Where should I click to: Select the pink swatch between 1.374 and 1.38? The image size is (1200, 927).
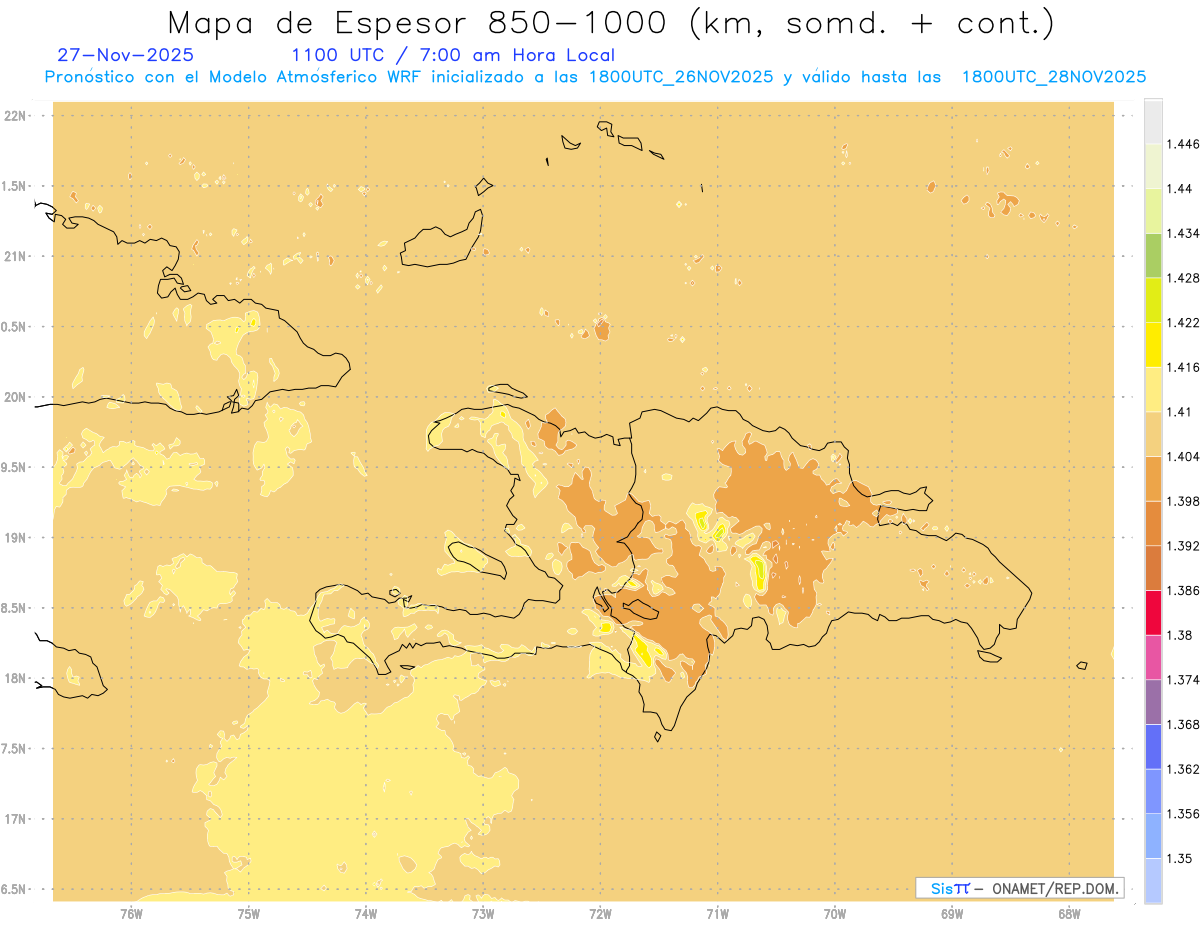pos(1153,657)
